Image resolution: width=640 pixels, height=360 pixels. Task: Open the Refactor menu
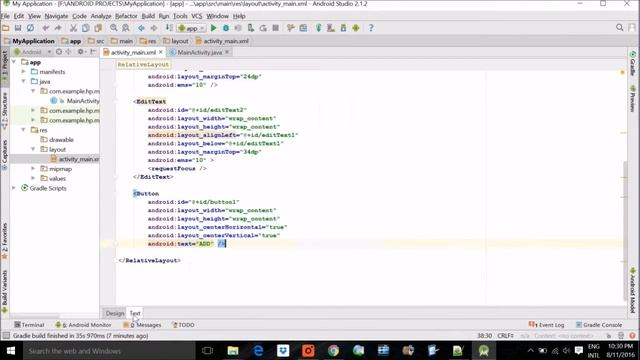tap(126, 16)
